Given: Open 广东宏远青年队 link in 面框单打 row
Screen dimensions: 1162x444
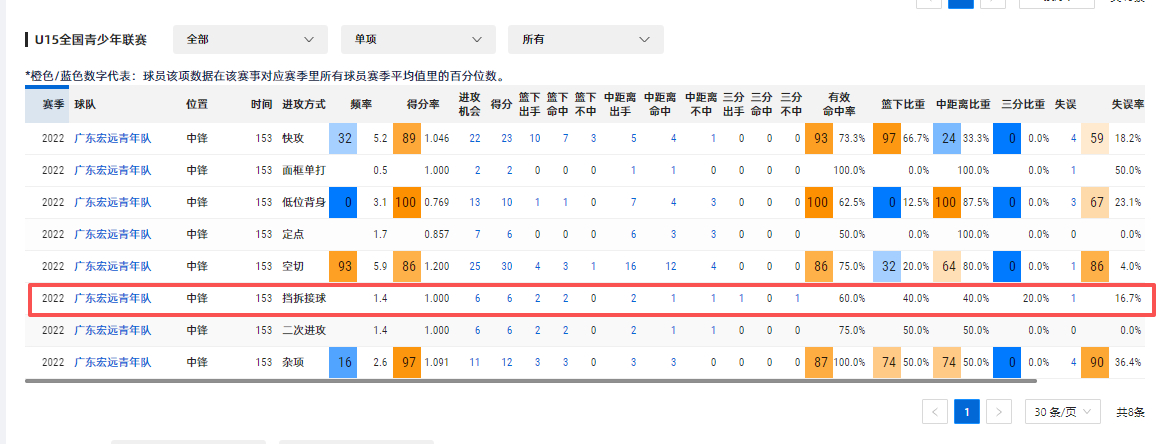Looking at the screenshot, I should coord(113,170).
